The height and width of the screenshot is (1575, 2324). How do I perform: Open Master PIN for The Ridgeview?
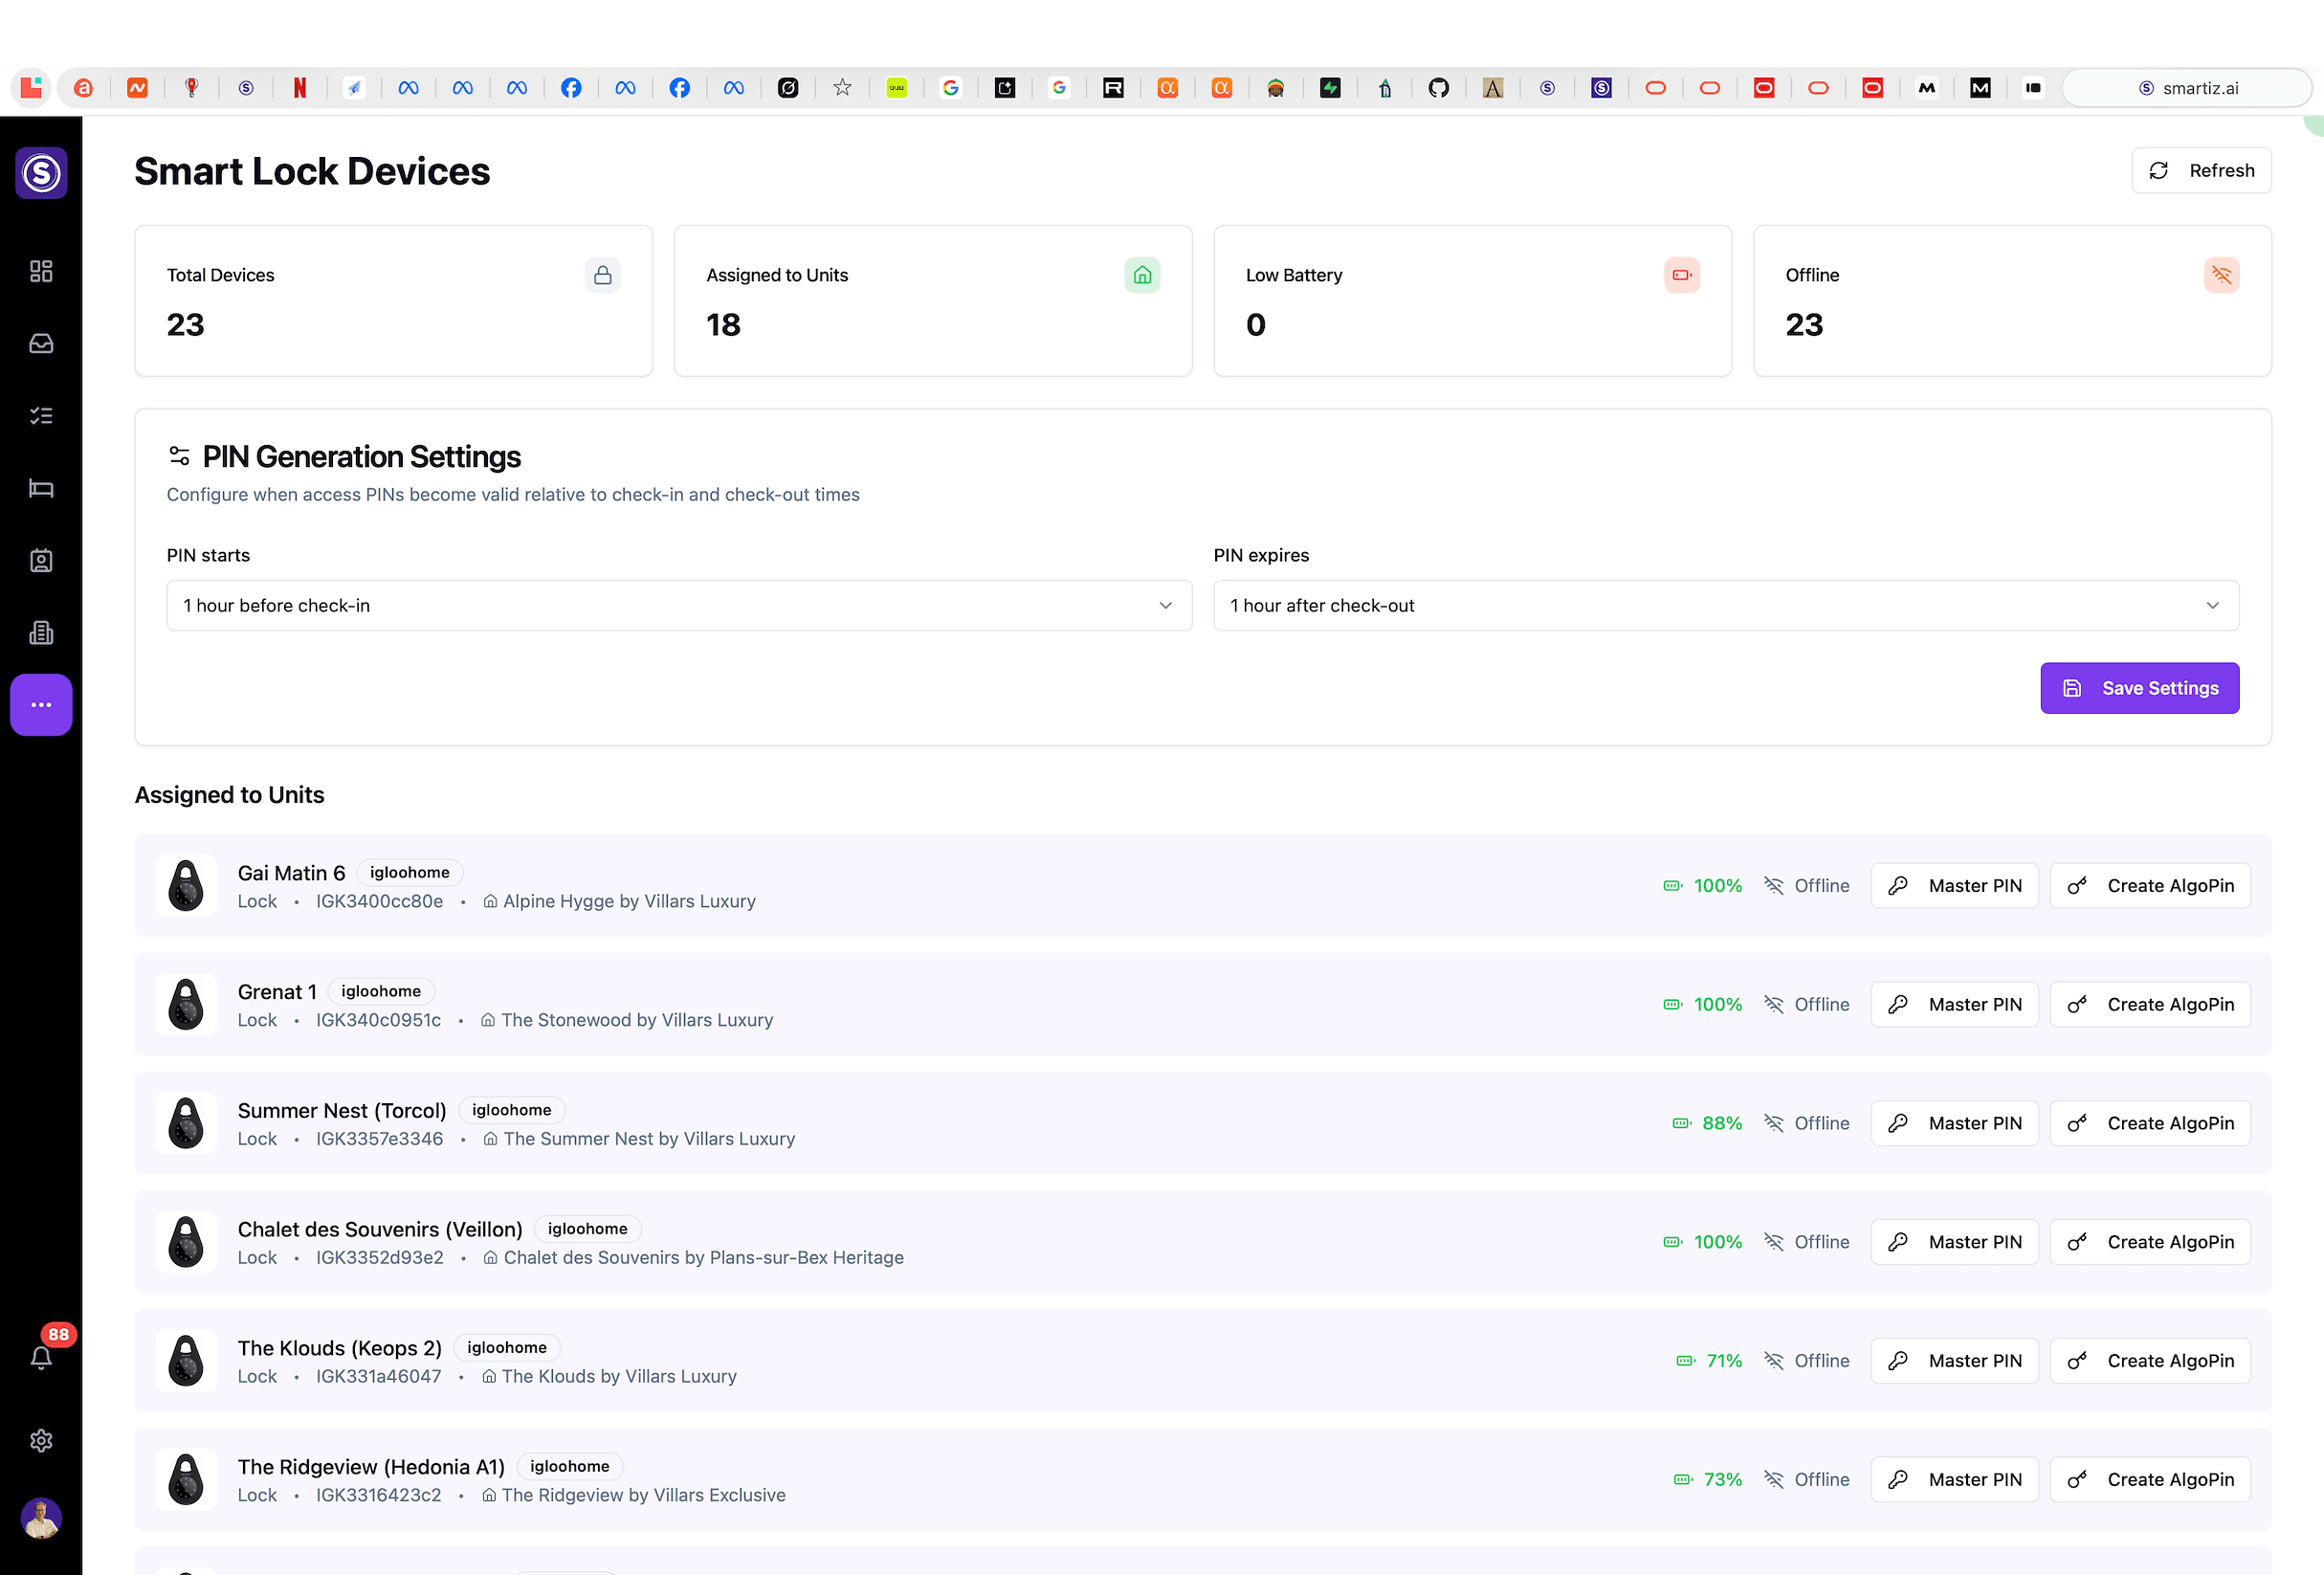coord(1955,1479)
